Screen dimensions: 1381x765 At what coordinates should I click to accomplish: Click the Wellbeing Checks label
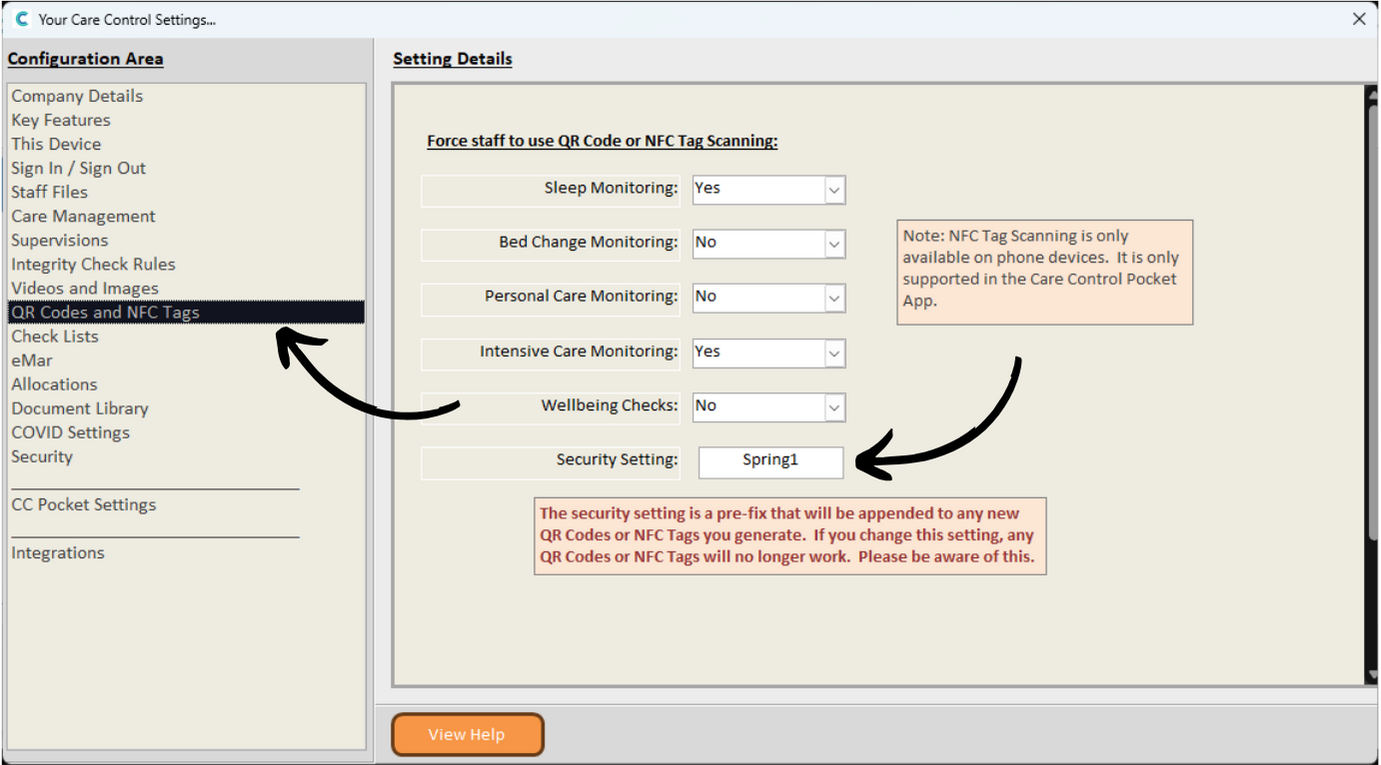pos(610,405)
